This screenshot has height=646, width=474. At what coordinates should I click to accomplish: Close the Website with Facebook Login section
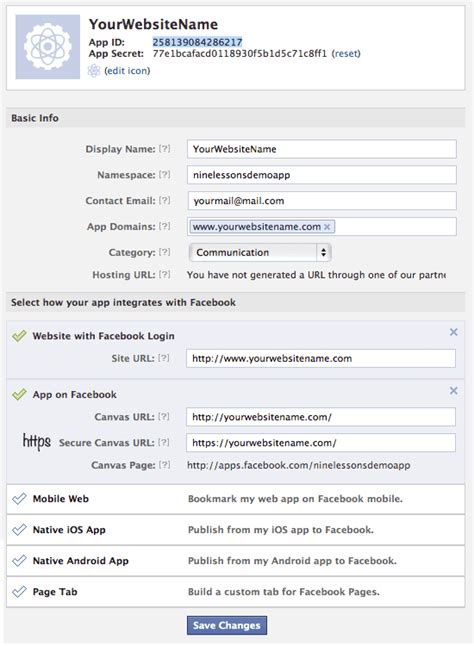tap(453, 332)
